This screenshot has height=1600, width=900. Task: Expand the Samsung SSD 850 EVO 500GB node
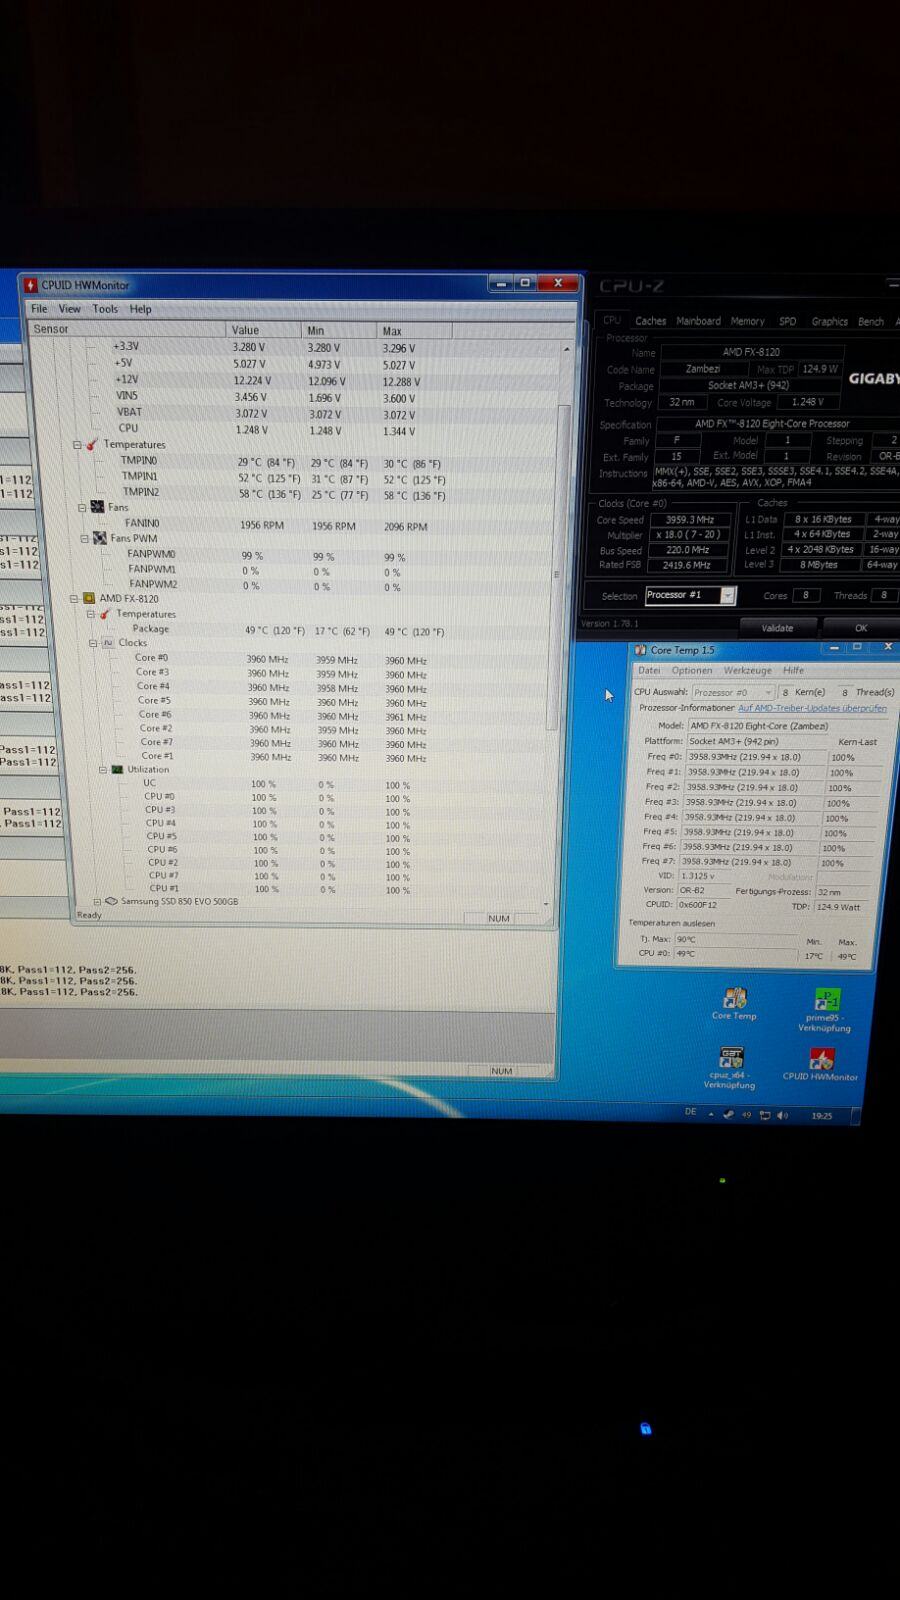(97, 901)
